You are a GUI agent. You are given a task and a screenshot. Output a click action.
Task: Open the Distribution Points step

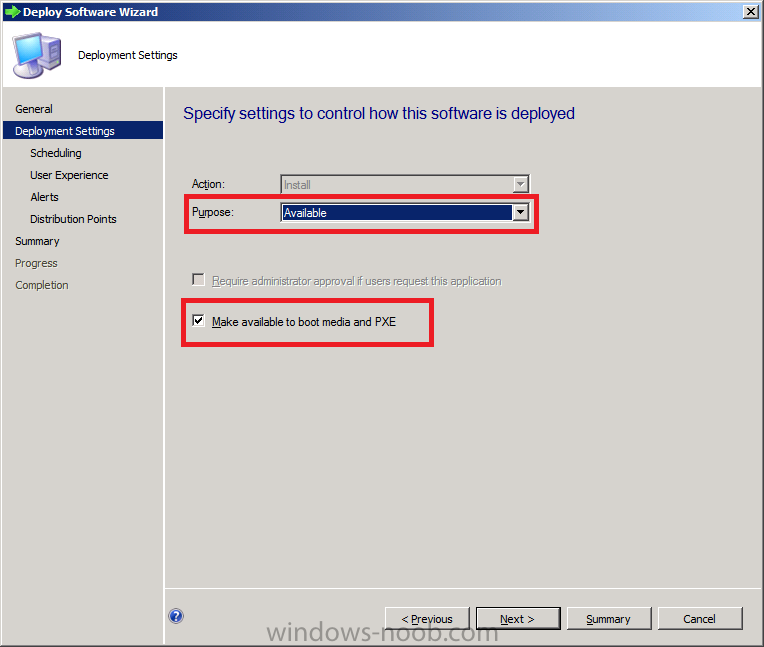[x=73, y=219]
